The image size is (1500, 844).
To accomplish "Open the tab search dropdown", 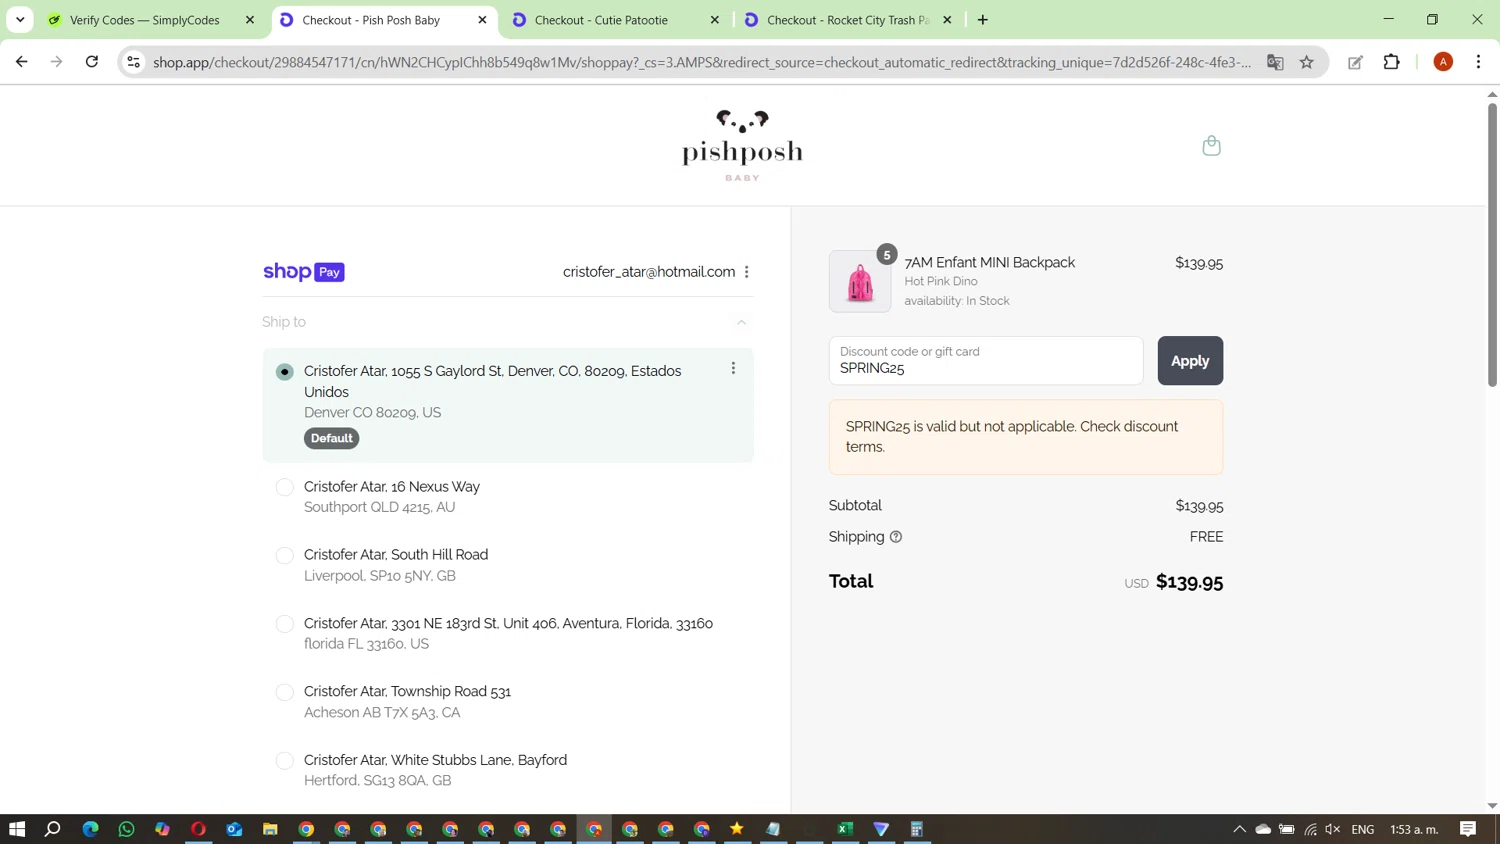I will (20, 20).
